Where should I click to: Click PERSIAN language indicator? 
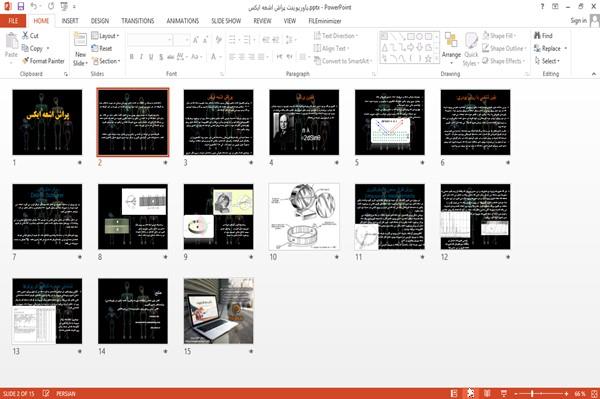pyautogui.click(x=66, y=394)
